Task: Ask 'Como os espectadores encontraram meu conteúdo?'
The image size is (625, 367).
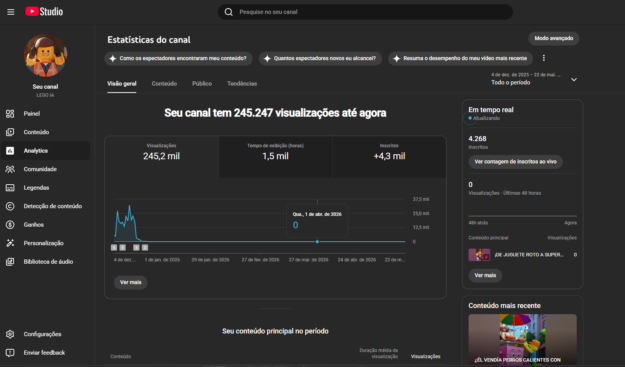Action: [x=178, y=59]
